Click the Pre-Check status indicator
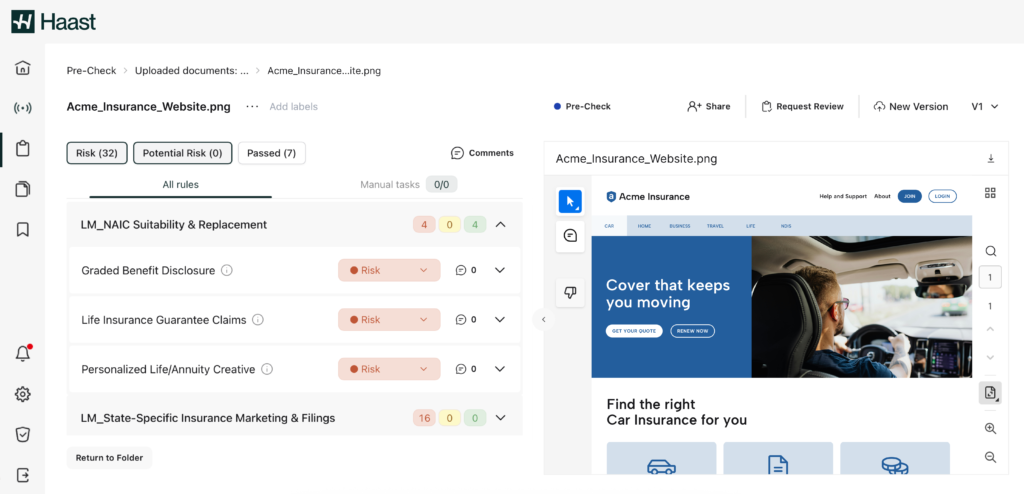Screen dimensions: 1024x494 point(582,107)
